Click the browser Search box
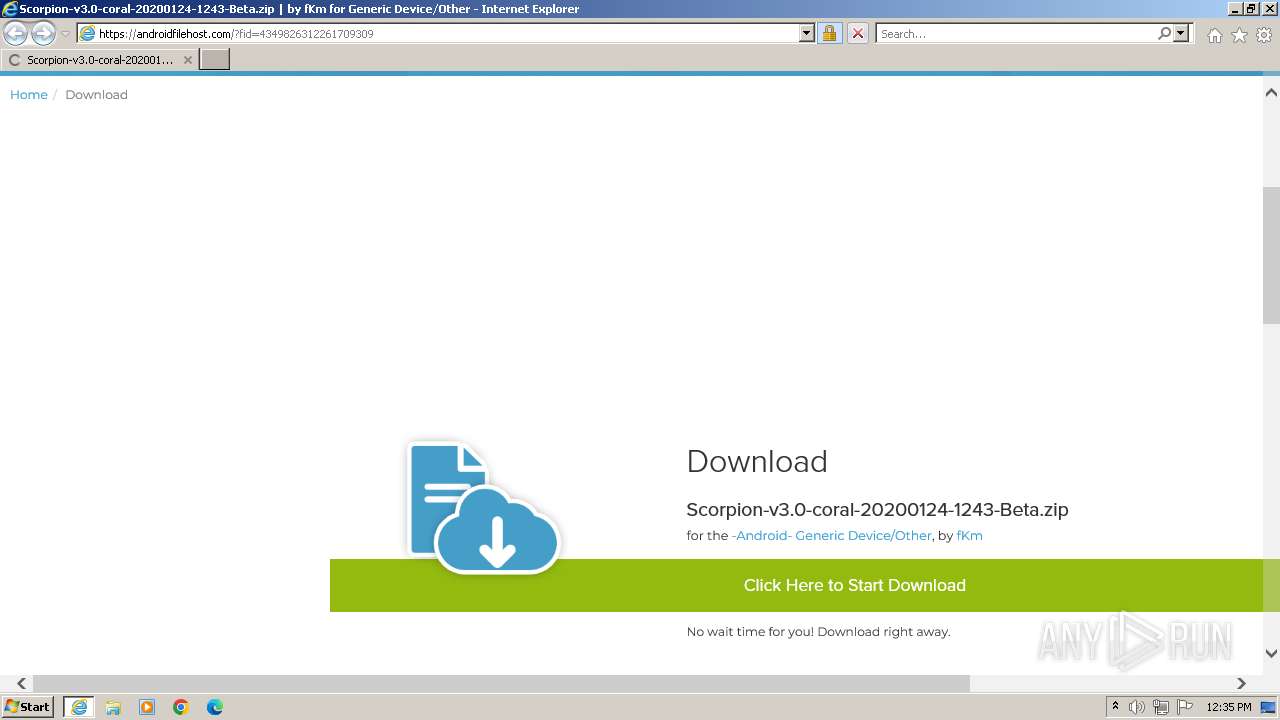The height and width of the screenshot is (720, 1280). coord(1015,33)
